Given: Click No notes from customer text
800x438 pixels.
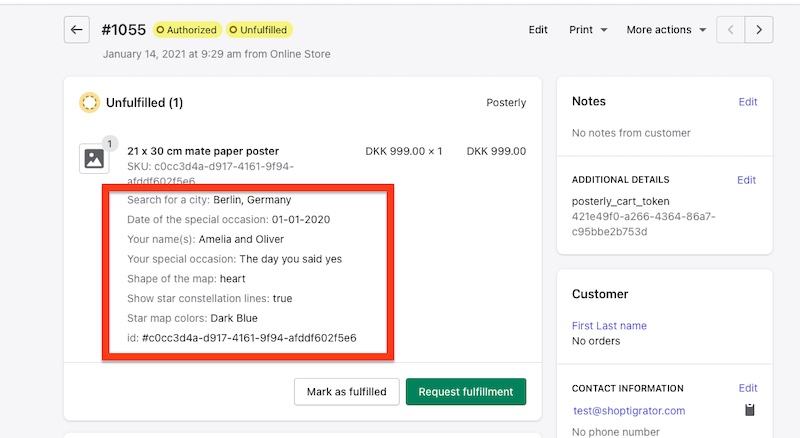Looking at the screenshot, I should point(631,133).
